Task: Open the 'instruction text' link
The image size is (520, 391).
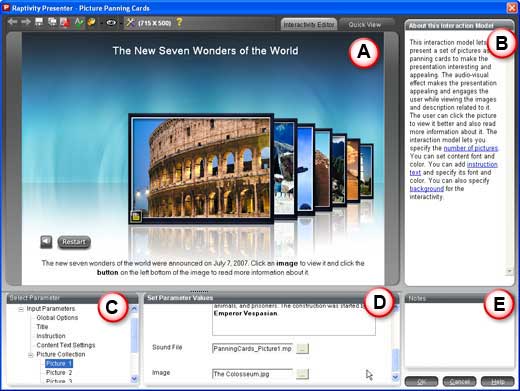Action: coord(482,164)
